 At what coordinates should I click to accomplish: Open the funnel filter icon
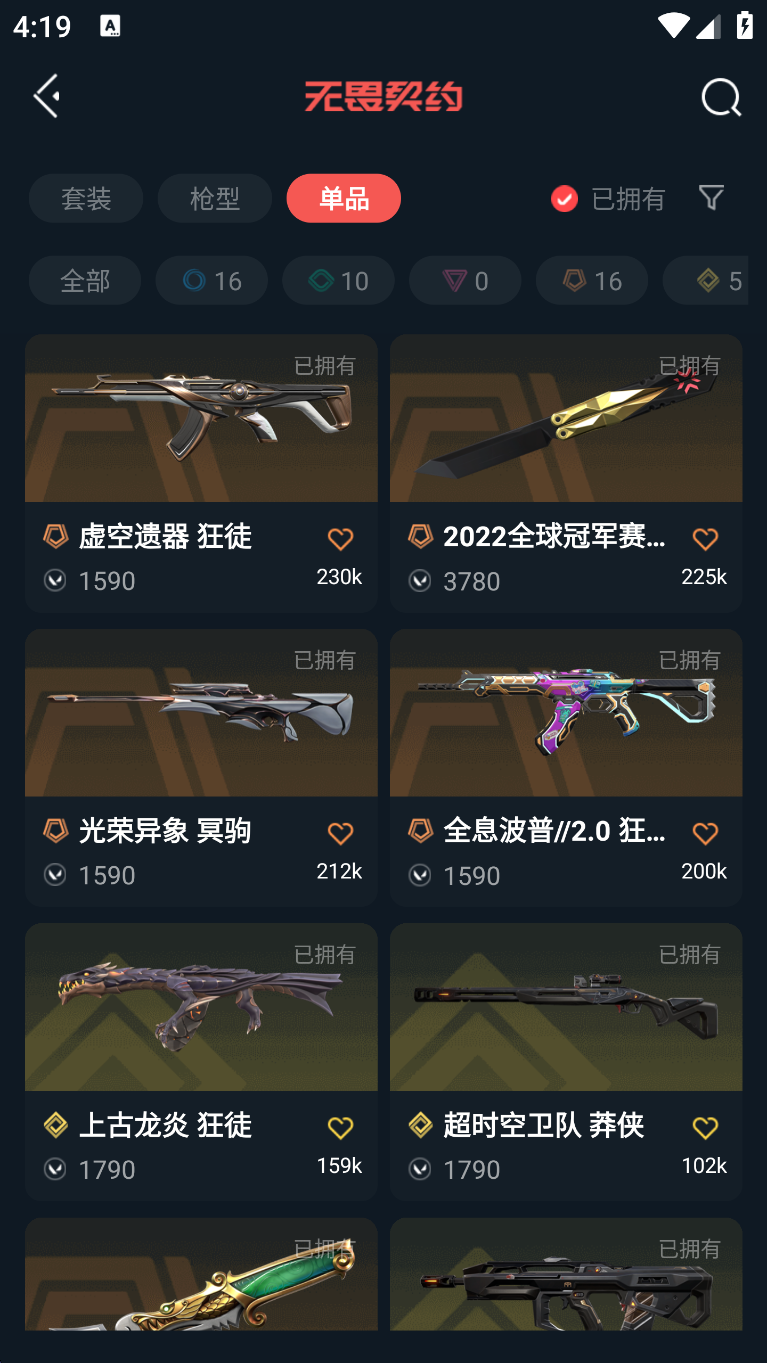click(711, 198)
